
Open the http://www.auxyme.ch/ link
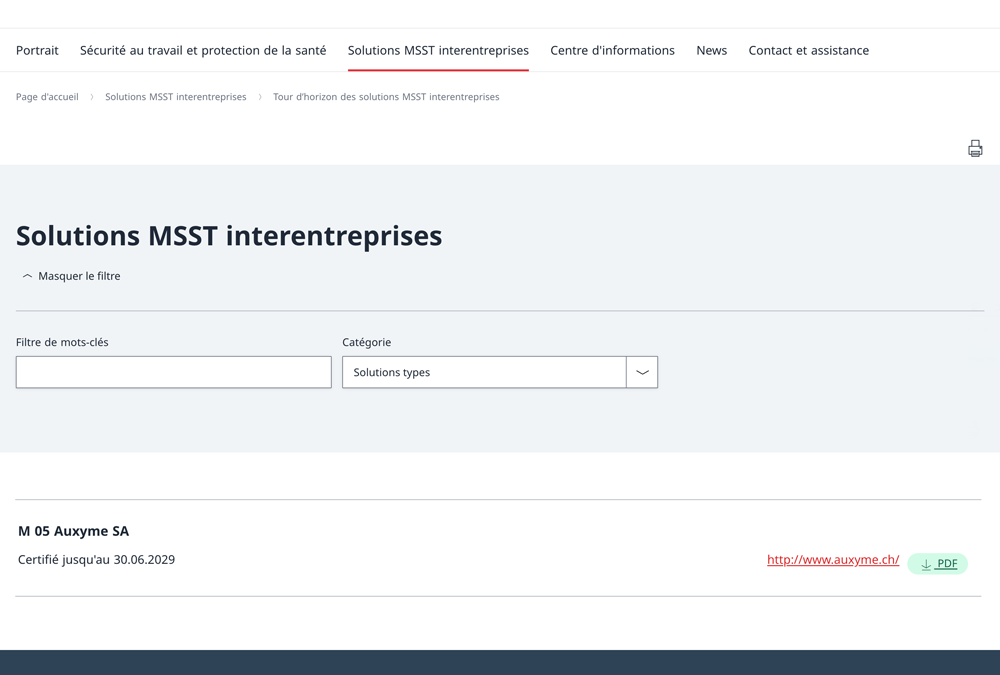click(x=833, y=560)
